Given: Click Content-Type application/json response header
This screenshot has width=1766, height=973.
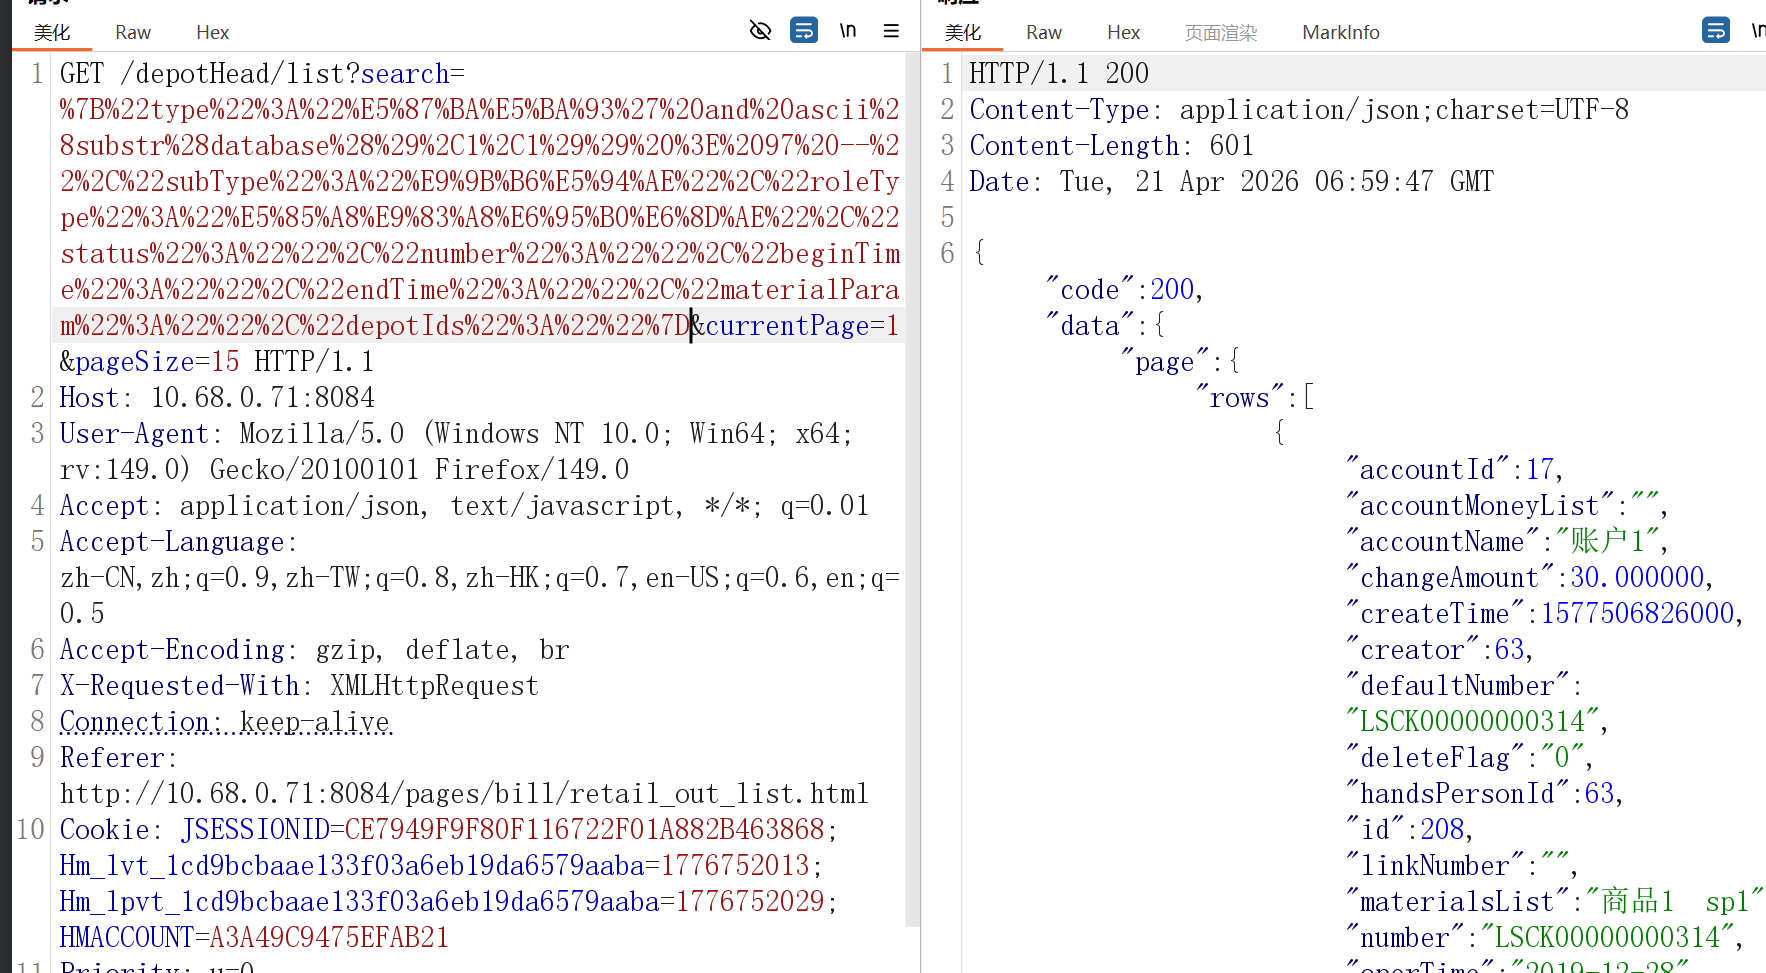Looking at the screenshot, I should click(x=1299, y=110).
